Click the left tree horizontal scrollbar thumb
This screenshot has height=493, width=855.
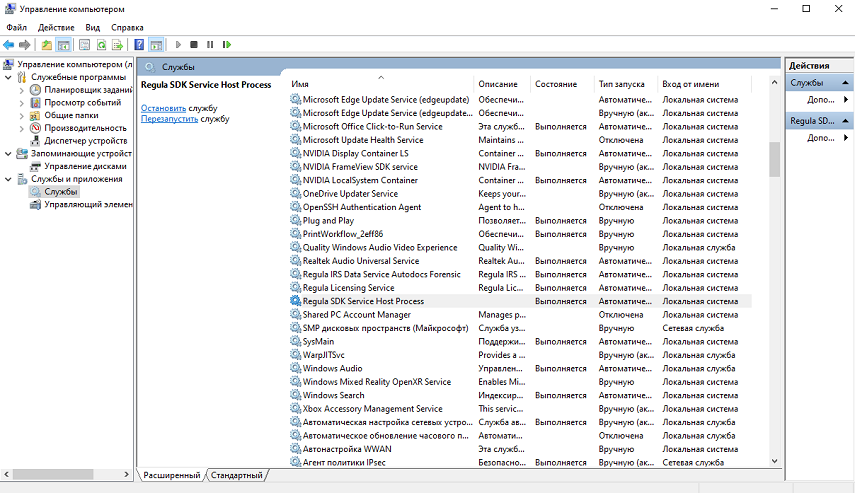(53, 474)
